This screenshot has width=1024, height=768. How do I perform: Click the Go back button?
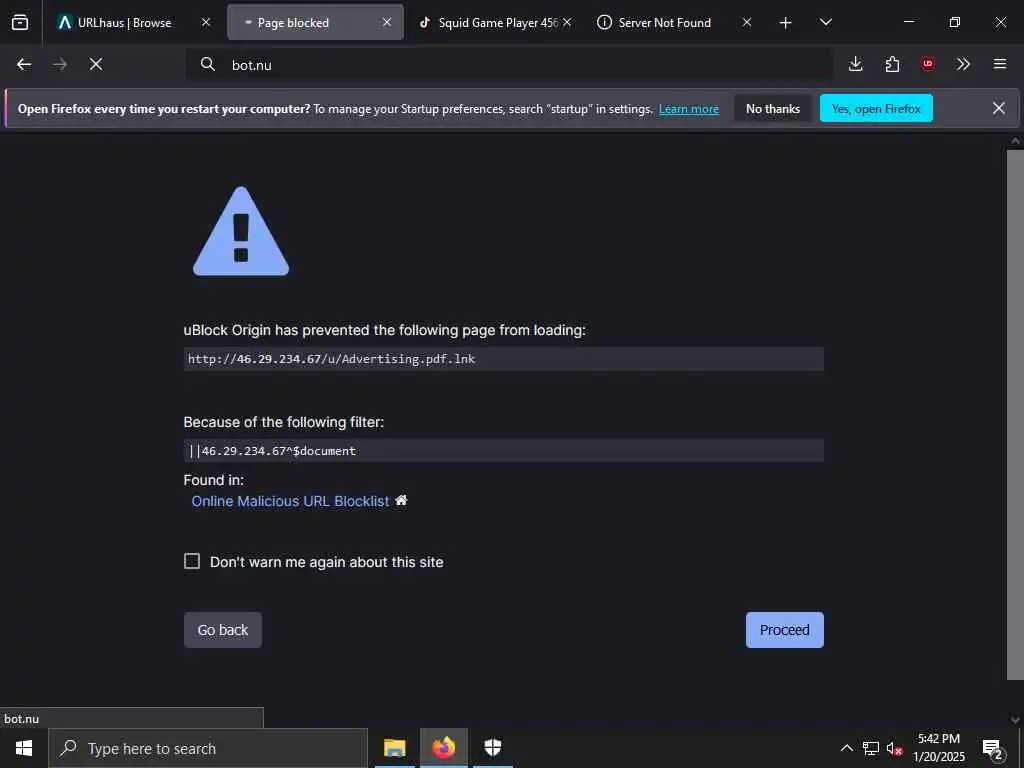point(223,630)
